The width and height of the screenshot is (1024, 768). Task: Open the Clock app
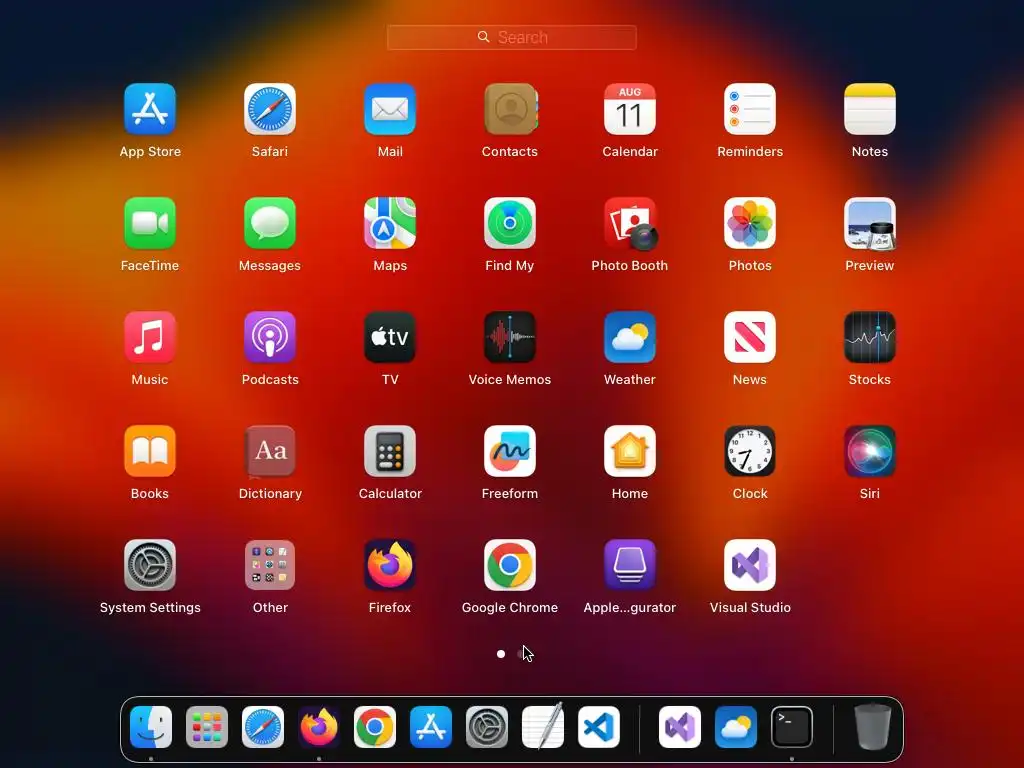[750, 451]
